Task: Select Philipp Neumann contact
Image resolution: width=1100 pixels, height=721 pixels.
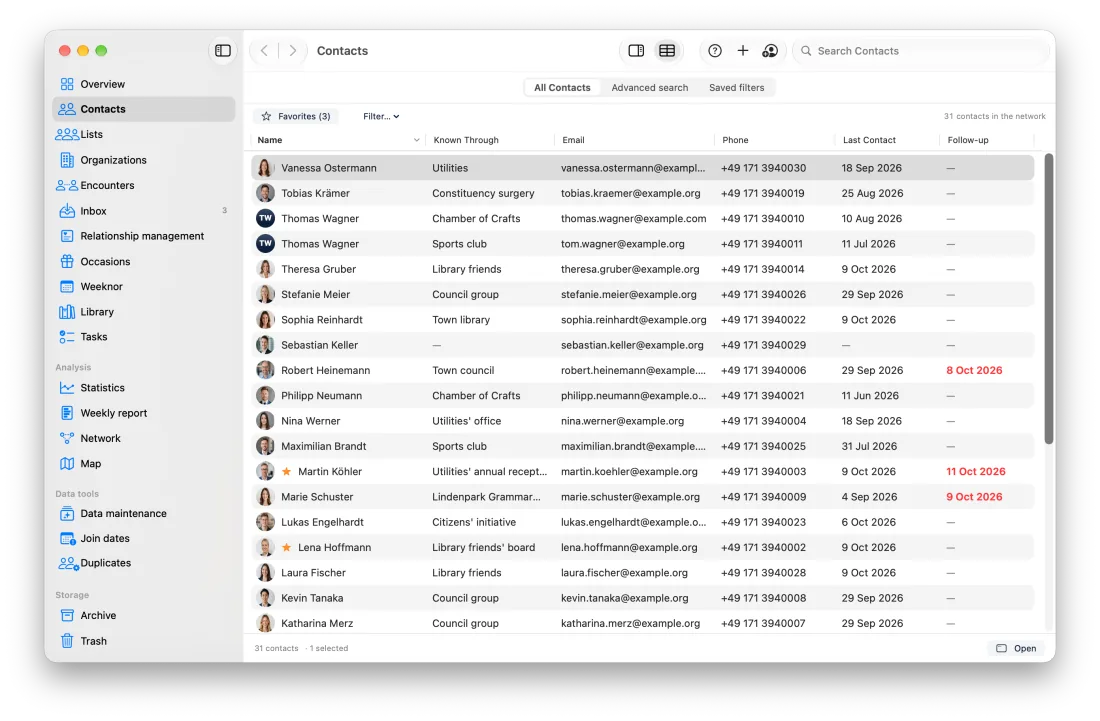Action: [x=643, y=396]
